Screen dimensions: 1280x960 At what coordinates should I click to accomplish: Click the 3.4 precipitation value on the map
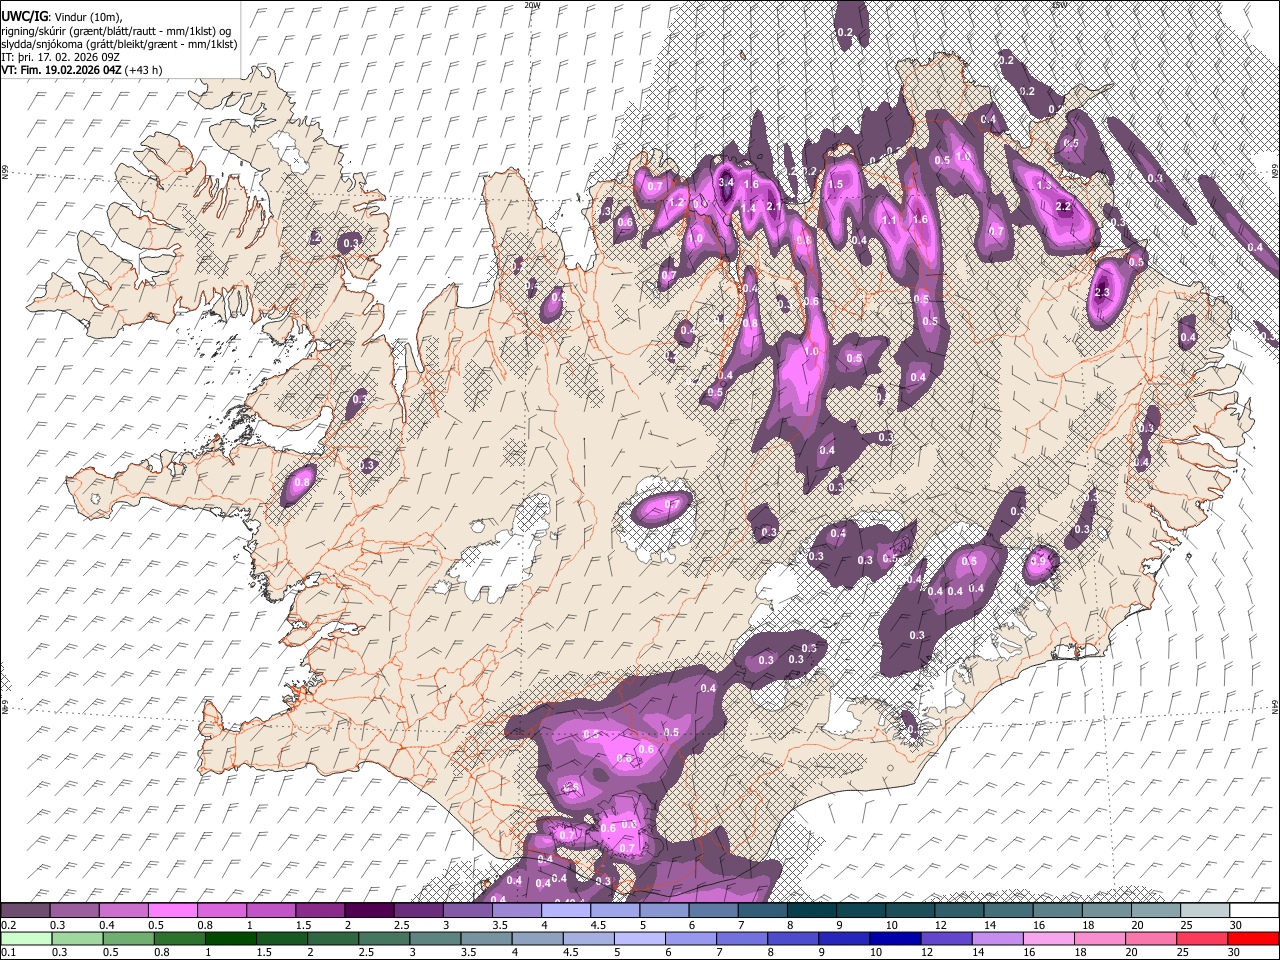point(727,182)
